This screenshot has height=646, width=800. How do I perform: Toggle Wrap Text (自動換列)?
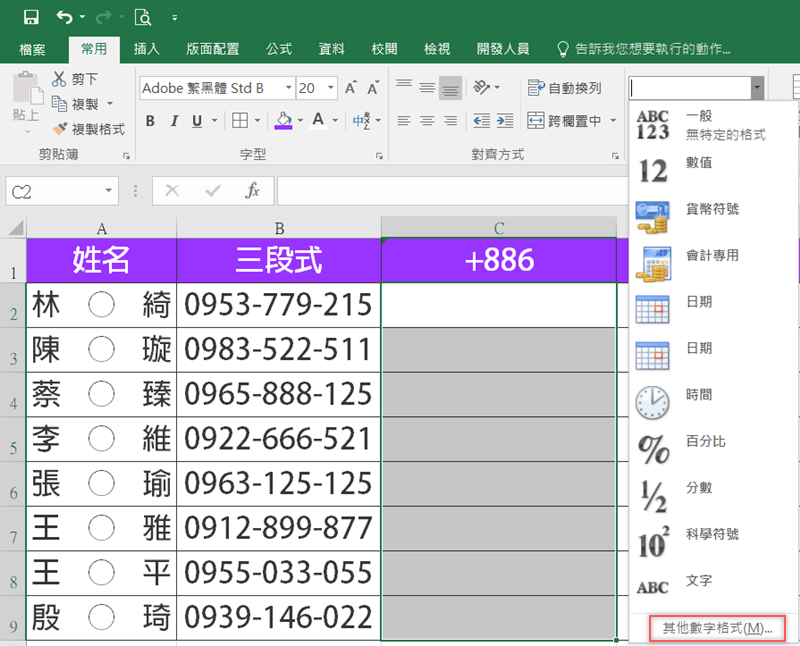pos(565,88)
